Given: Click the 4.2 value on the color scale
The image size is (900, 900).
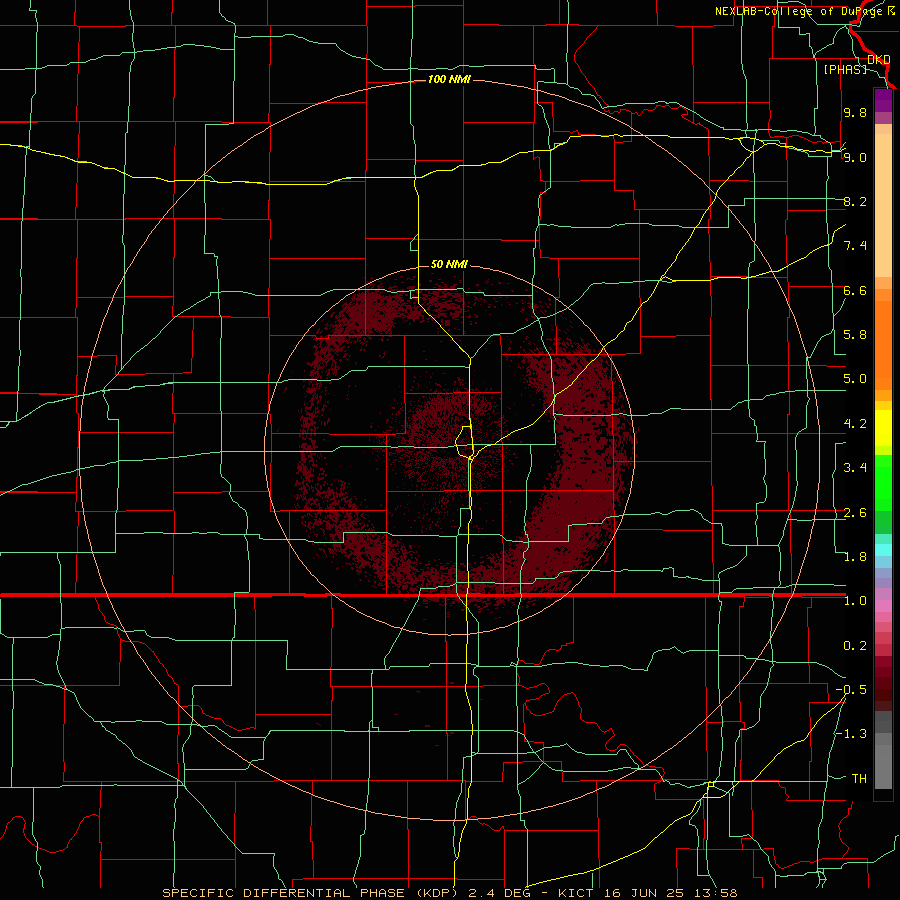Looking at the screenshot, I should click(x=855, y=424).
